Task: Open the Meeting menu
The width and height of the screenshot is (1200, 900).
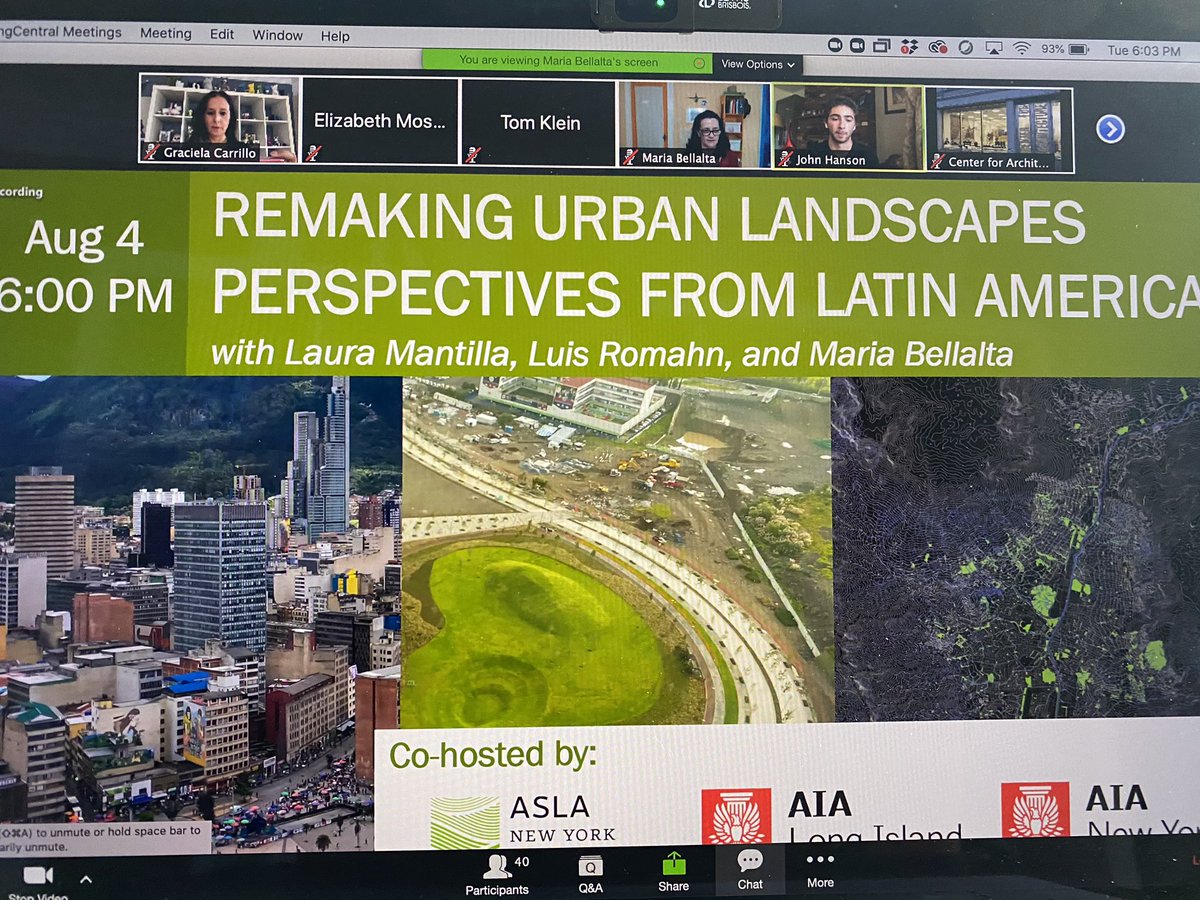Action: [x=165, y=33]
